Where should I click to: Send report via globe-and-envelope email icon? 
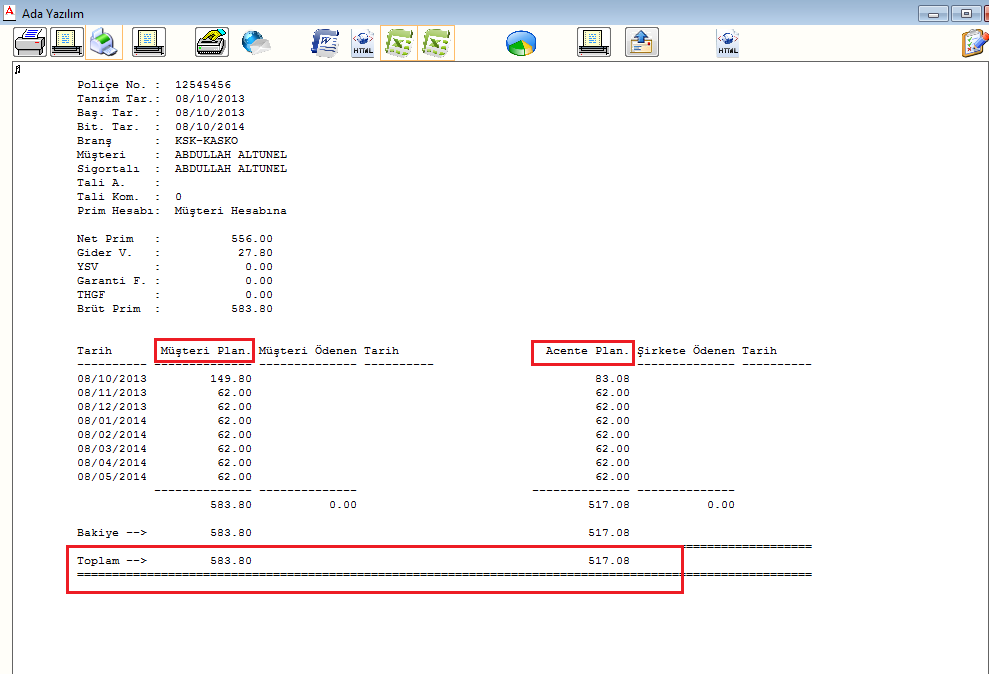pos(256,43)
